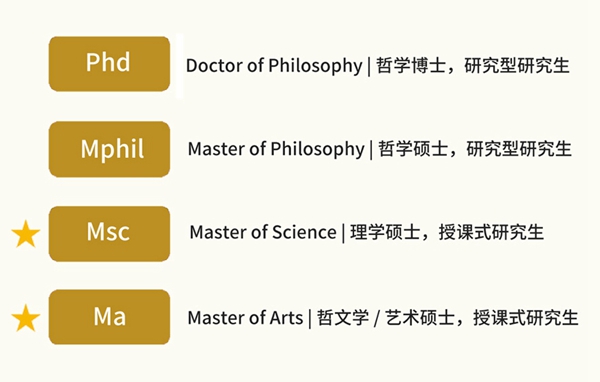Click the 哲学硕士 description text
The width and height of the screenshot is (600, 382).
[x=413, y=149]
